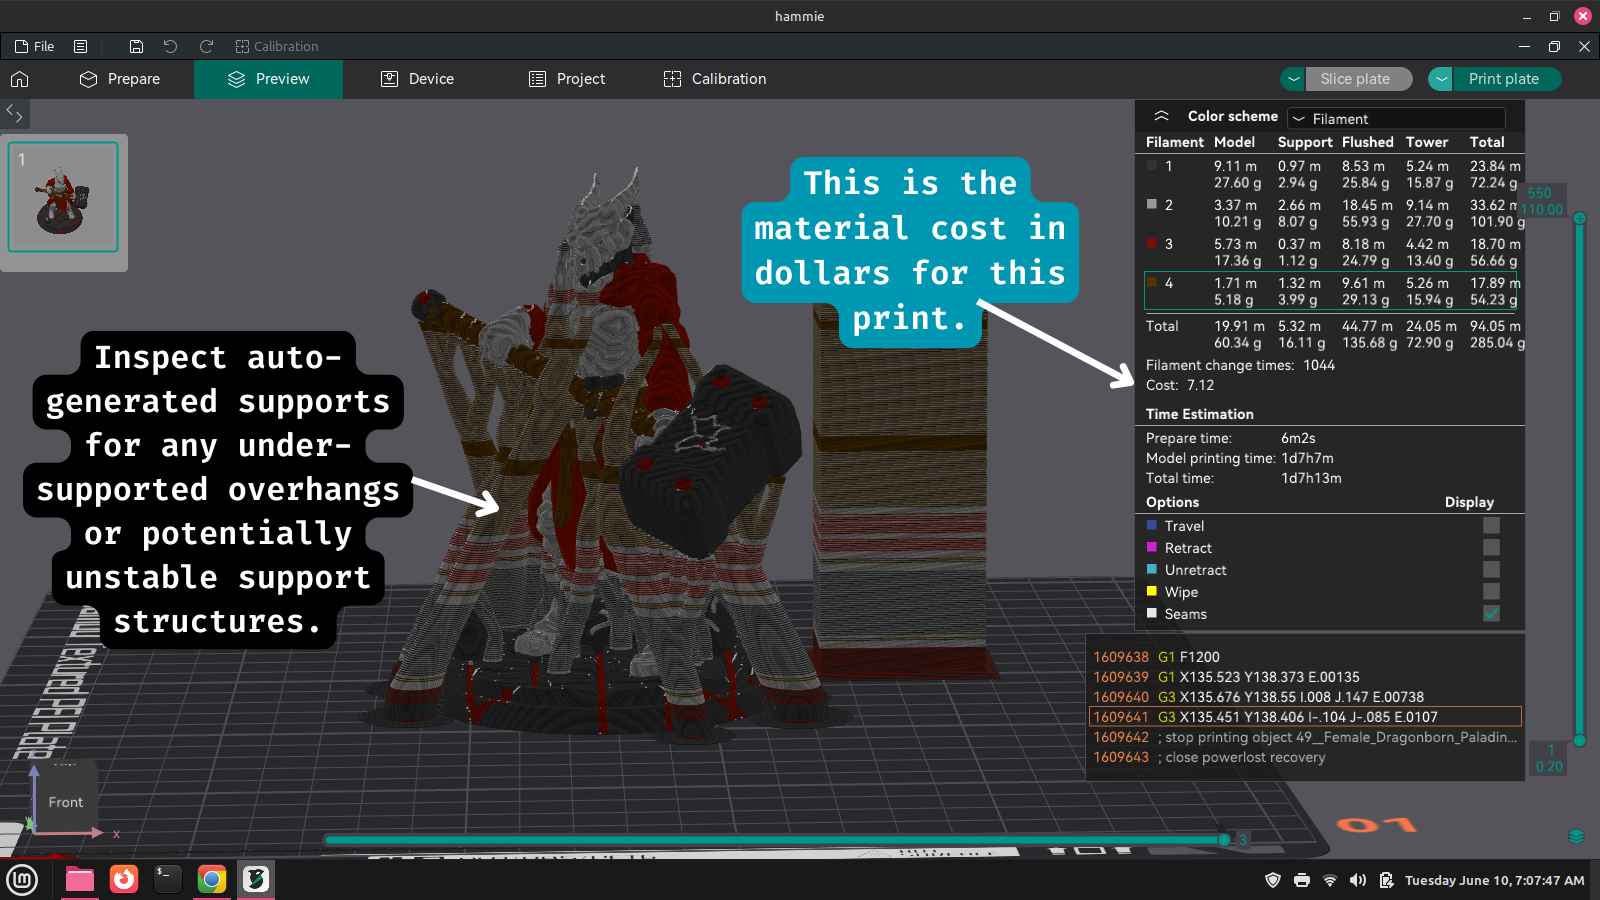Image resolution: width=1600 pixels, height=900 pixels.
Task: Click the Redo arrow icon
Action: click(x=206, y=46)
